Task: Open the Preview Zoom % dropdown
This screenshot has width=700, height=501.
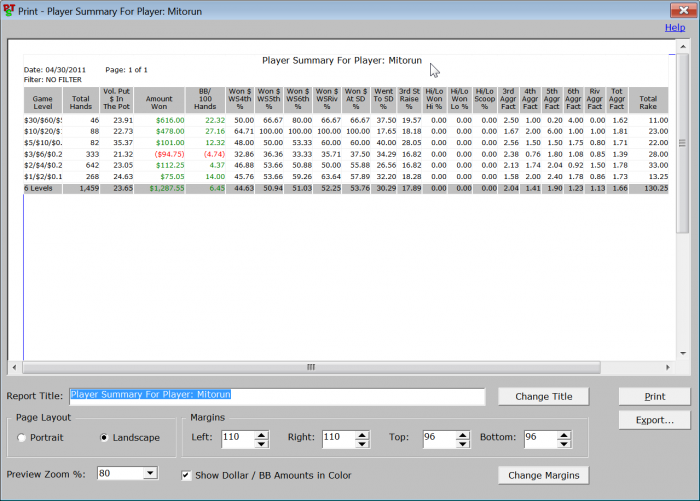Action: [x=150, y=473]
